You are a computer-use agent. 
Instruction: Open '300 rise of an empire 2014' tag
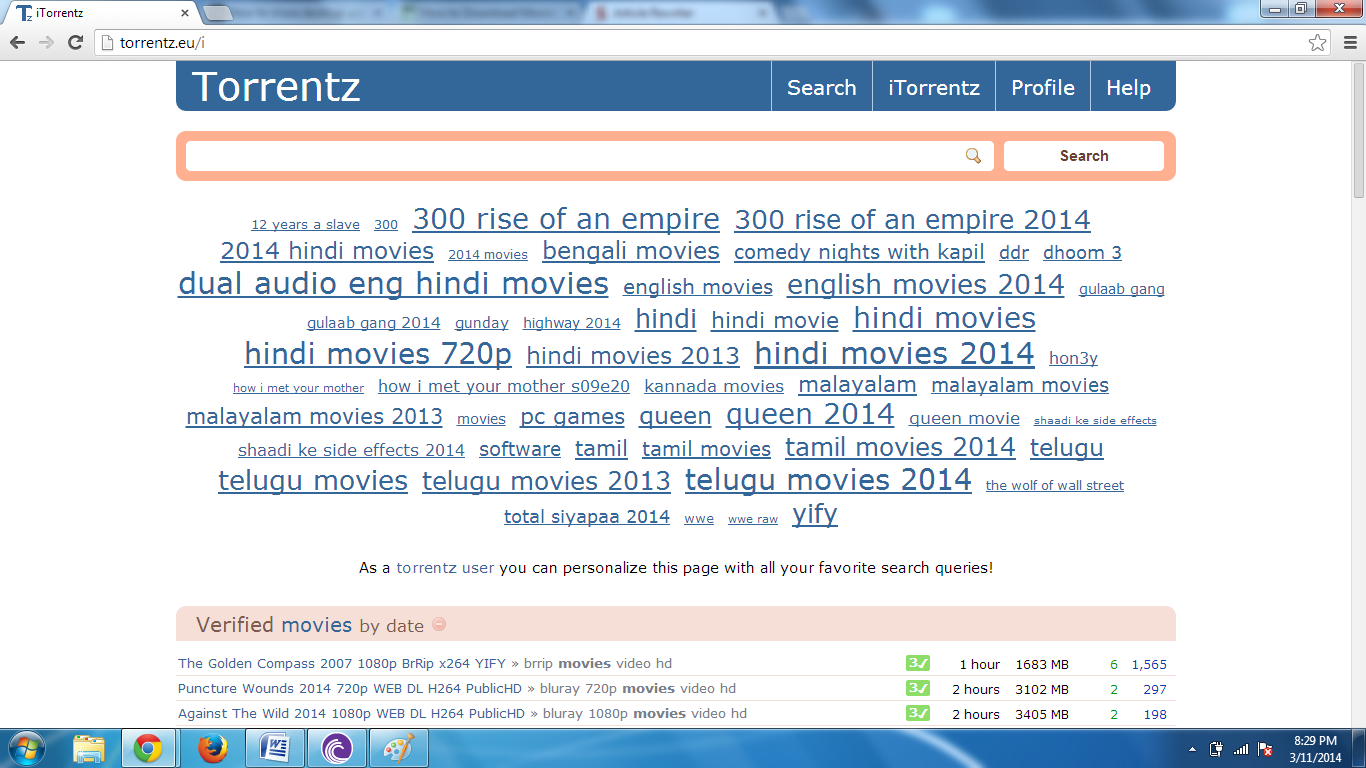(x=912, y=220)
